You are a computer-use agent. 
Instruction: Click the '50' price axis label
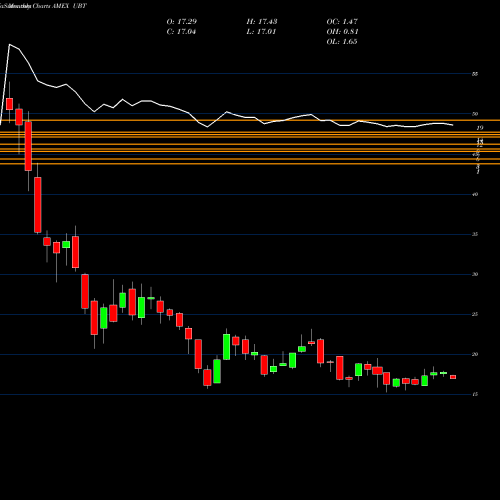click(x=475, y=114)
